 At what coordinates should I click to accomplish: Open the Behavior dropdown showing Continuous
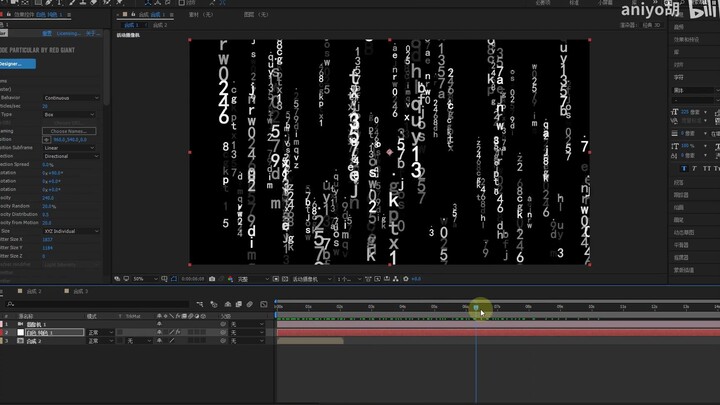[71, 98]
